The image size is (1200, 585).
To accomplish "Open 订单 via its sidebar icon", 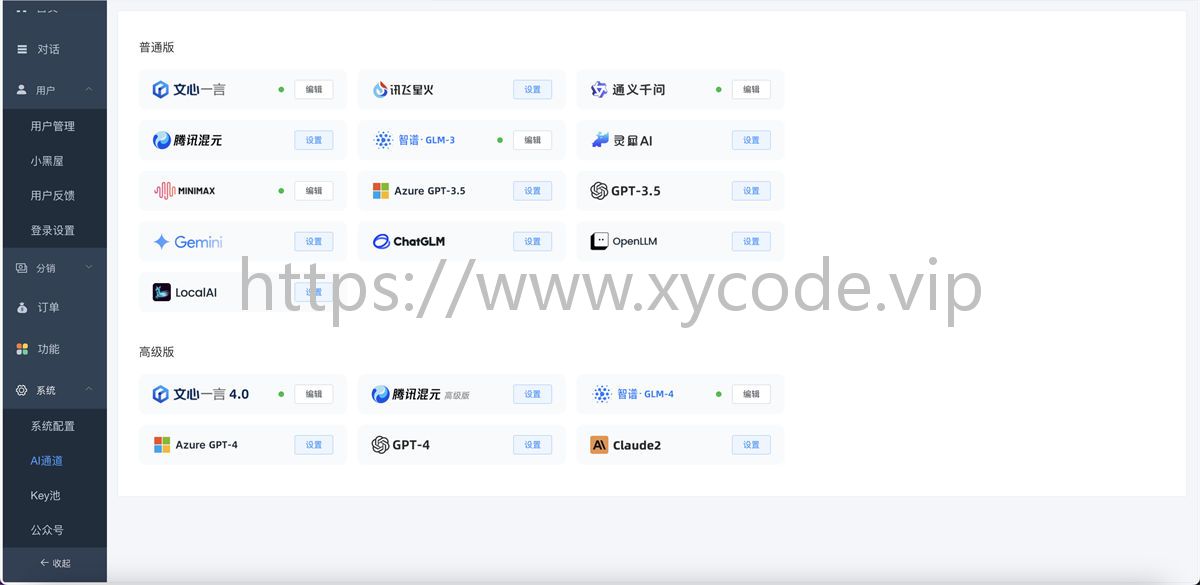I will (23, 308).
